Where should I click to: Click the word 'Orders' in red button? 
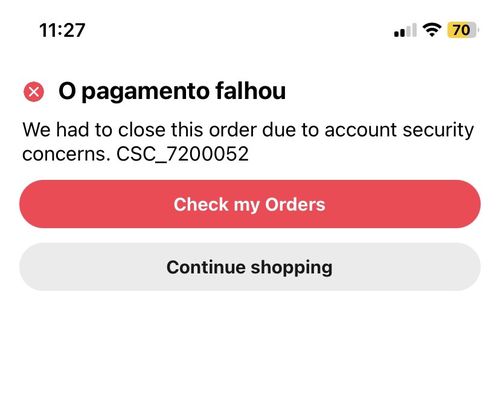tap(295, 204)
